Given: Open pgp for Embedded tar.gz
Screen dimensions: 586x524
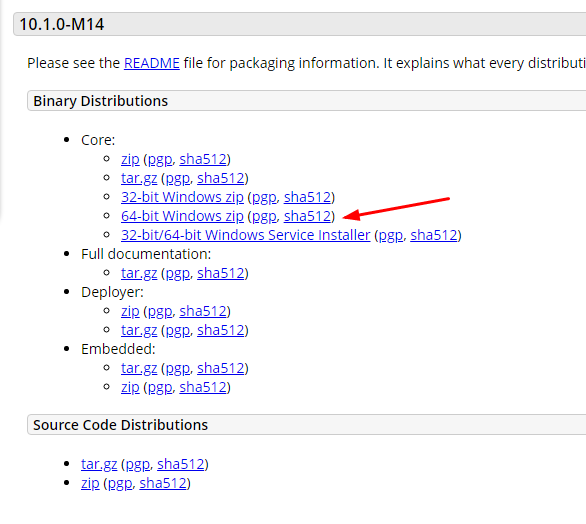Looking at the screenshot, I should (178, 369).
